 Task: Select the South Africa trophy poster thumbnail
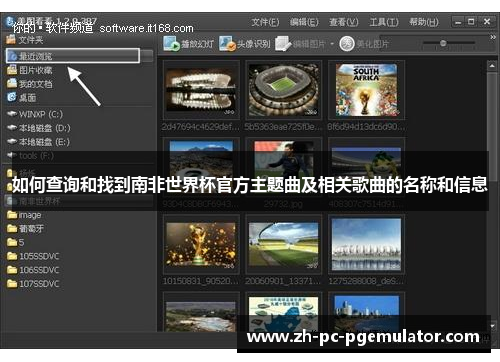pyautogui.click(x=366, y=90)
